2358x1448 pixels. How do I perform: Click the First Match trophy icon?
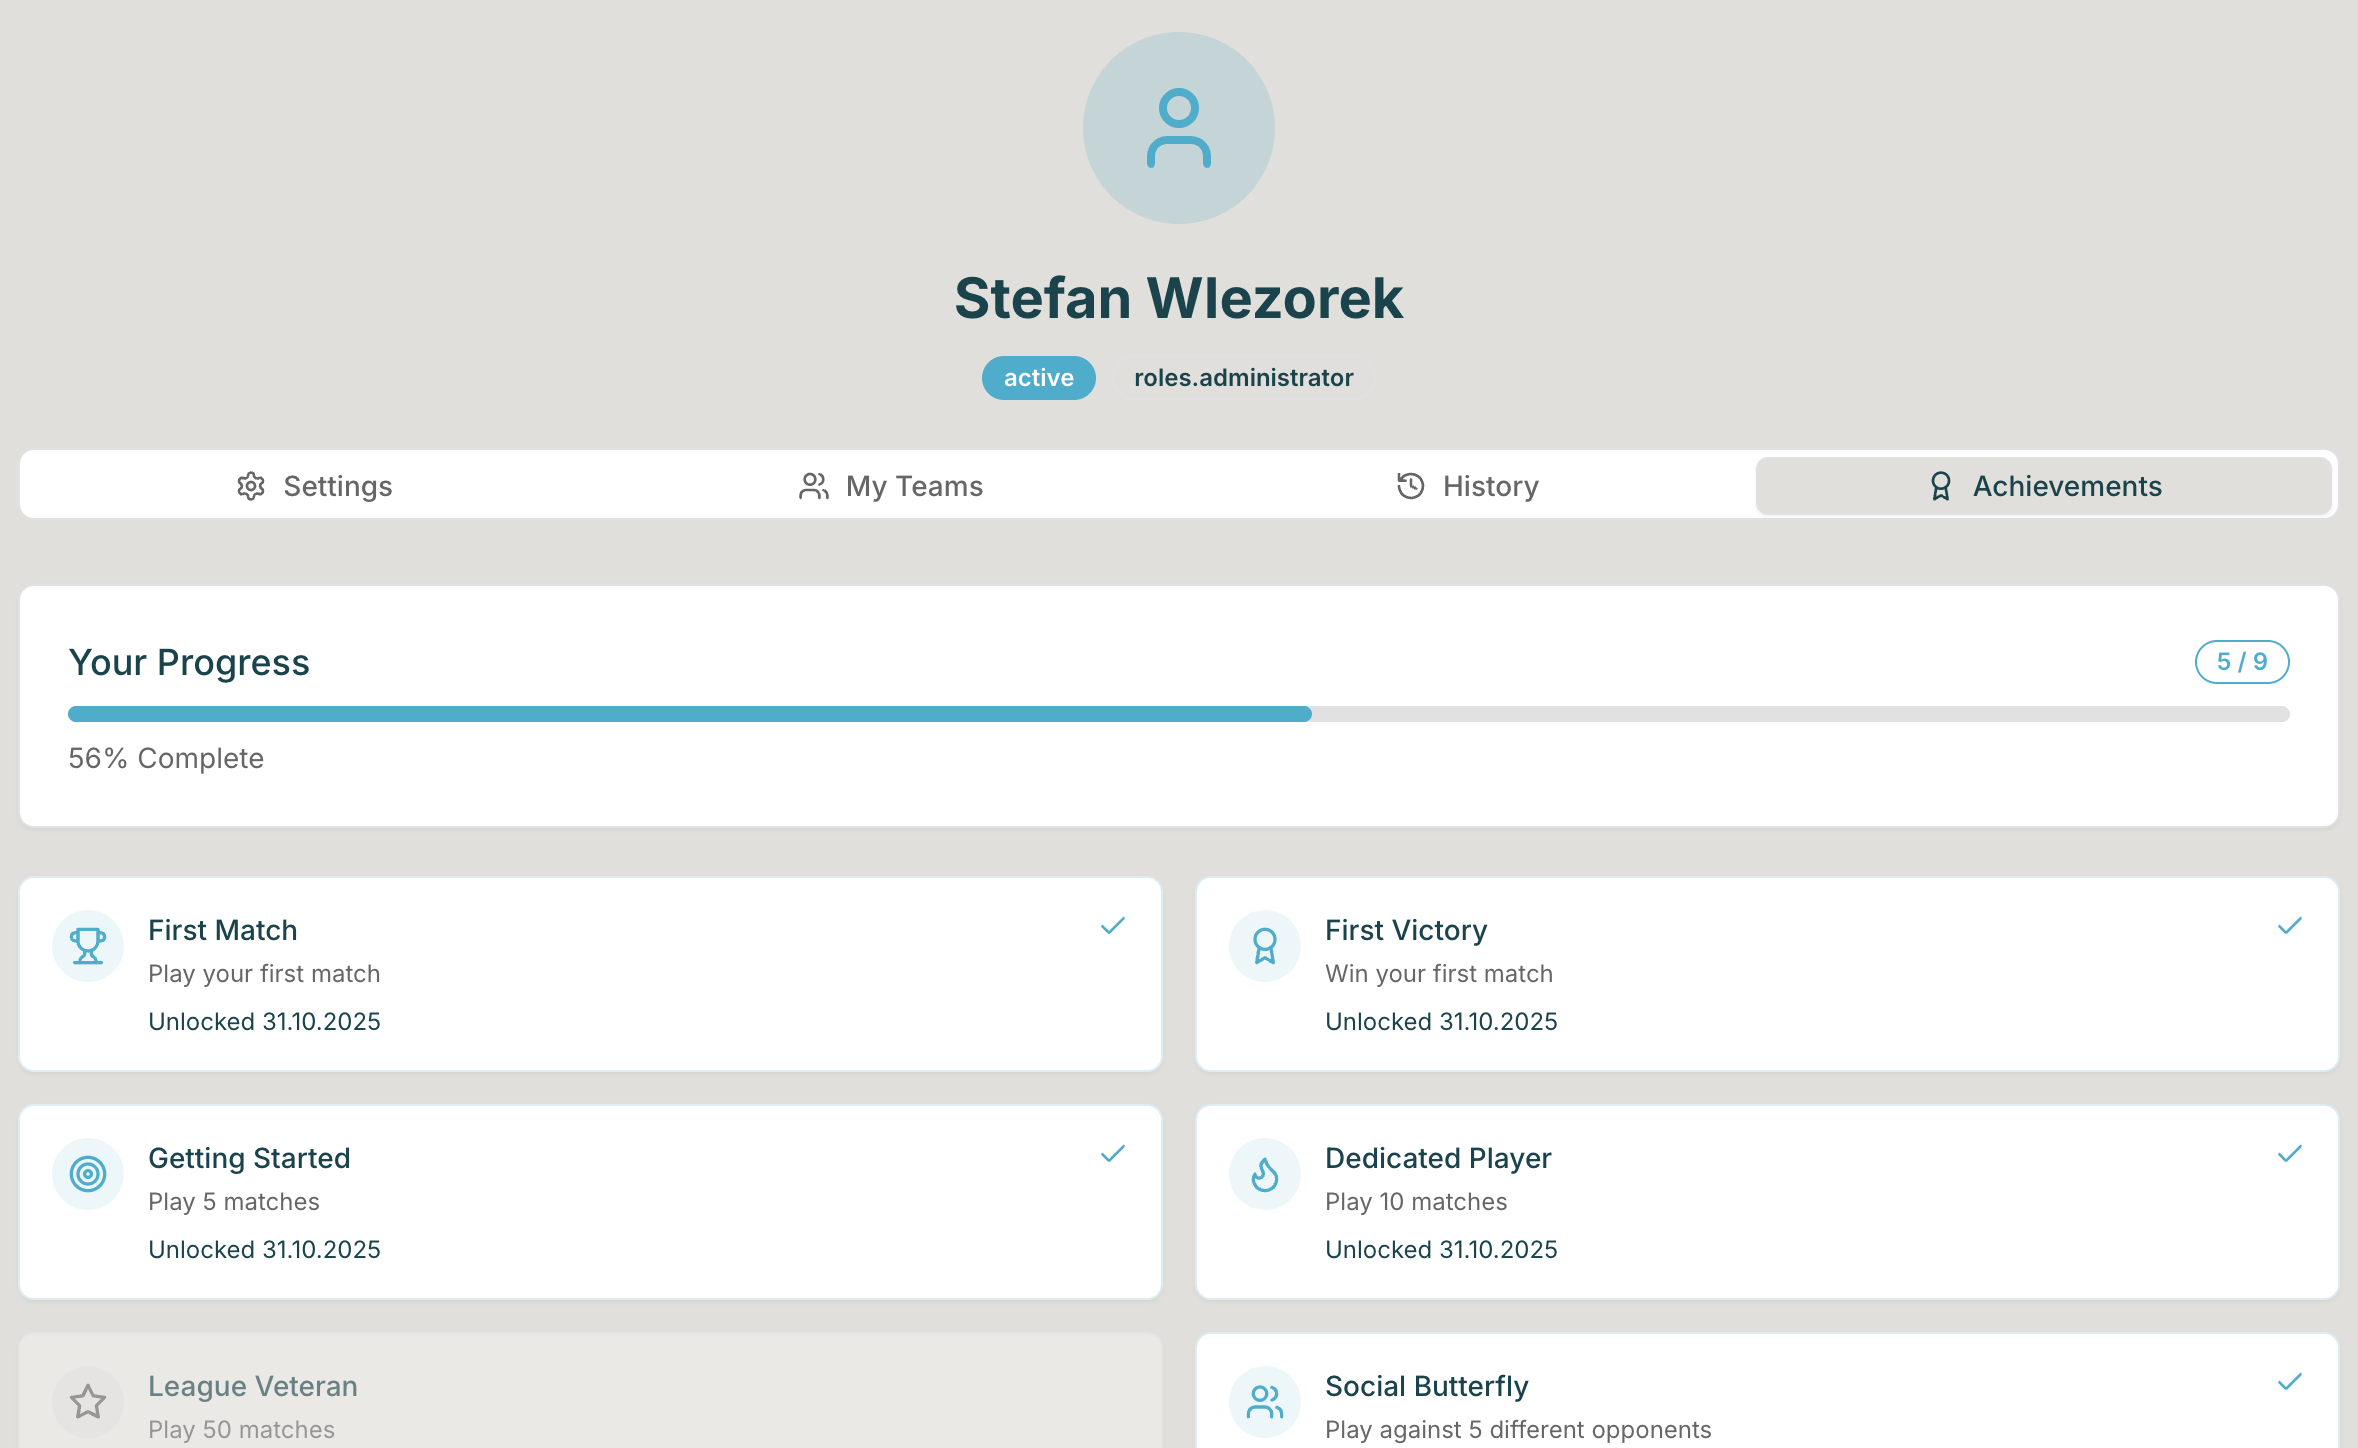(88, 945)
